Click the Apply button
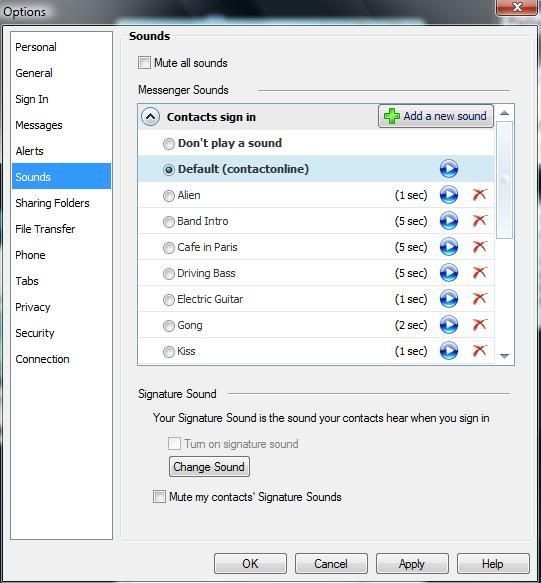This screenshot has width=541, height=583. click(x=412, y=564)
